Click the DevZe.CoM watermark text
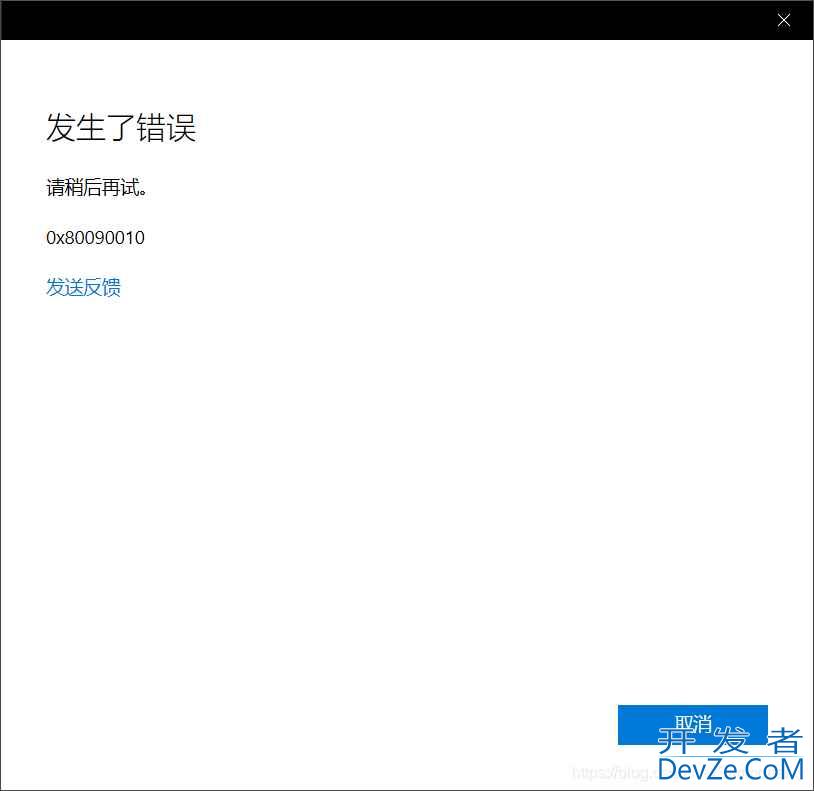Viewport: 814px width, 791px height. coord(731,769)
